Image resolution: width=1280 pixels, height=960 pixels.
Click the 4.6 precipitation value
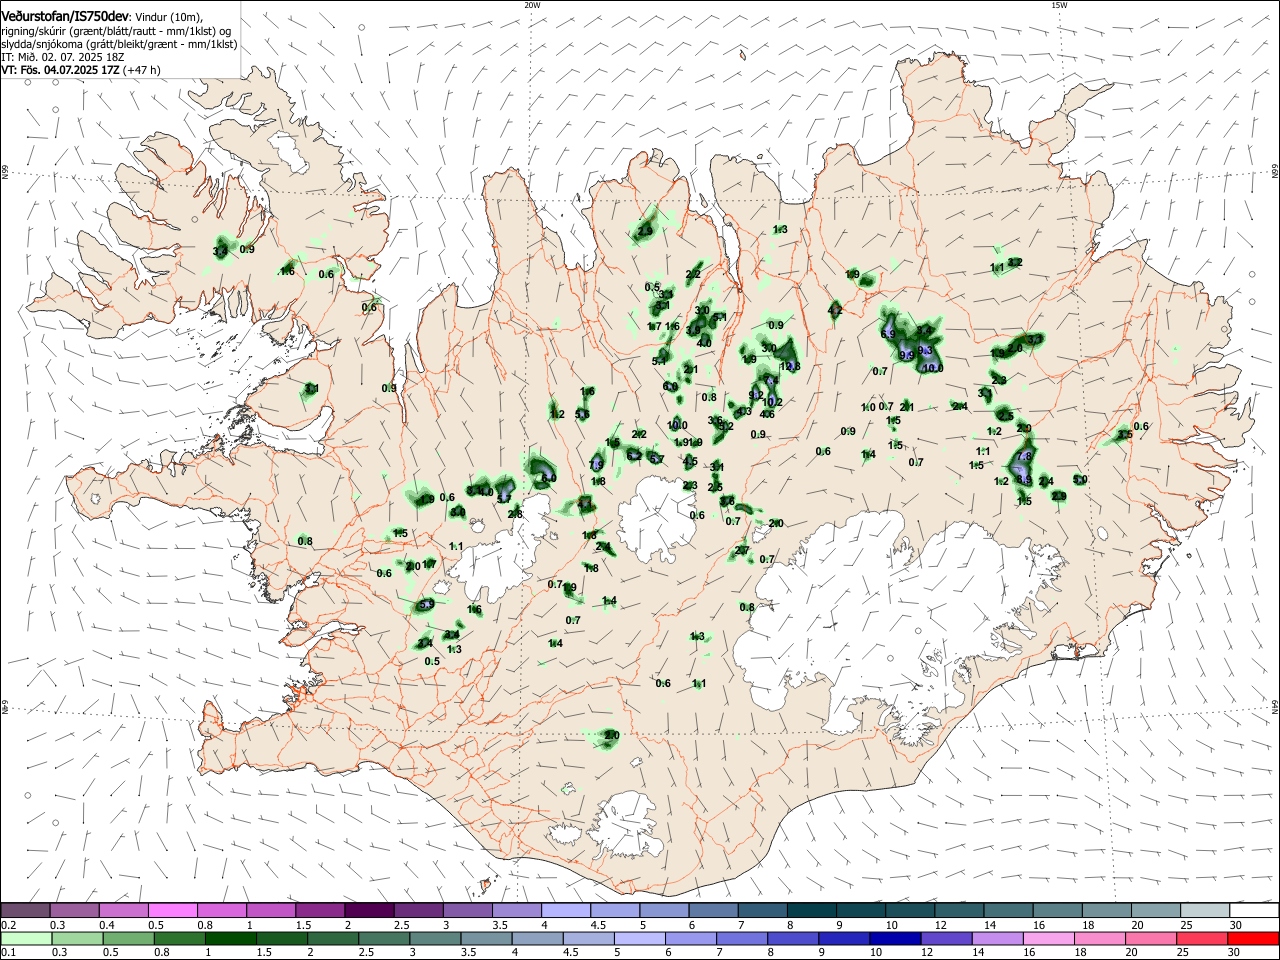(768, 414)
